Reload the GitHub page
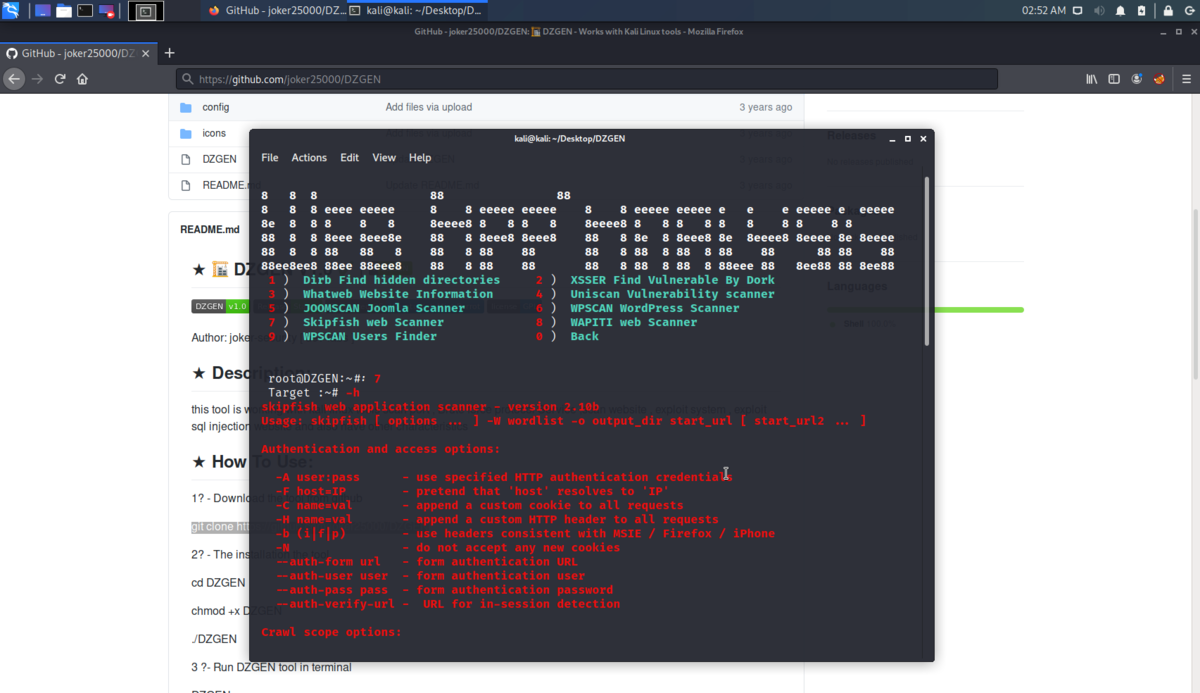Image resolution: width=1200 pixels, height=693 pixels. (60, 79)
